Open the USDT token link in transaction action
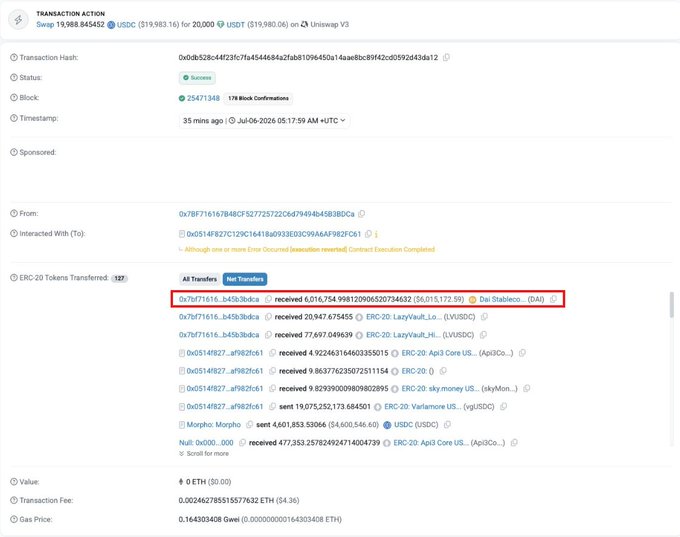 [x=235, y=25]
